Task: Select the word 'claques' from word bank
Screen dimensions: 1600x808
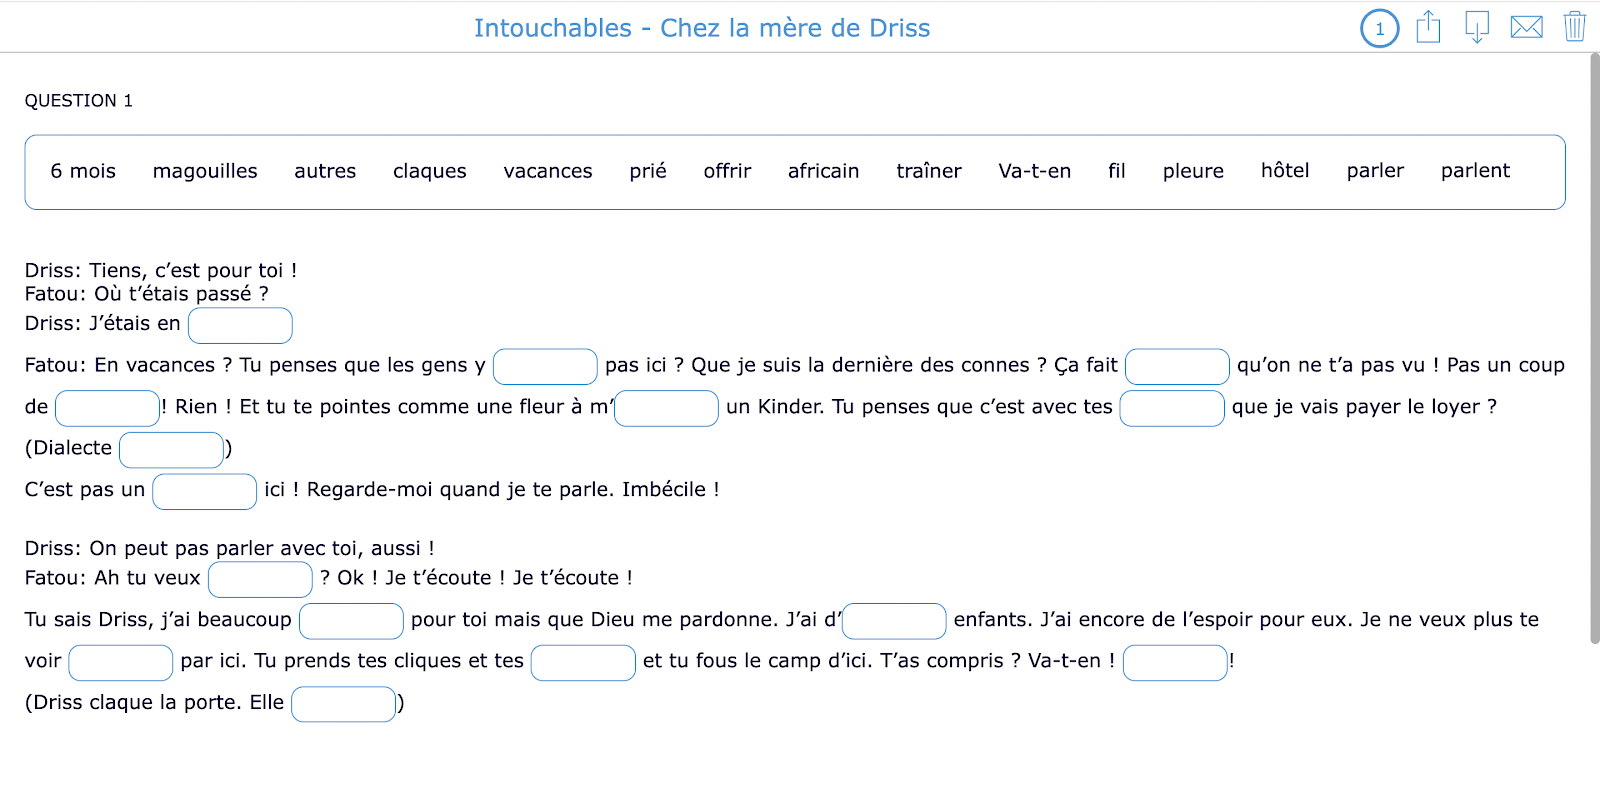Action: 430,171
